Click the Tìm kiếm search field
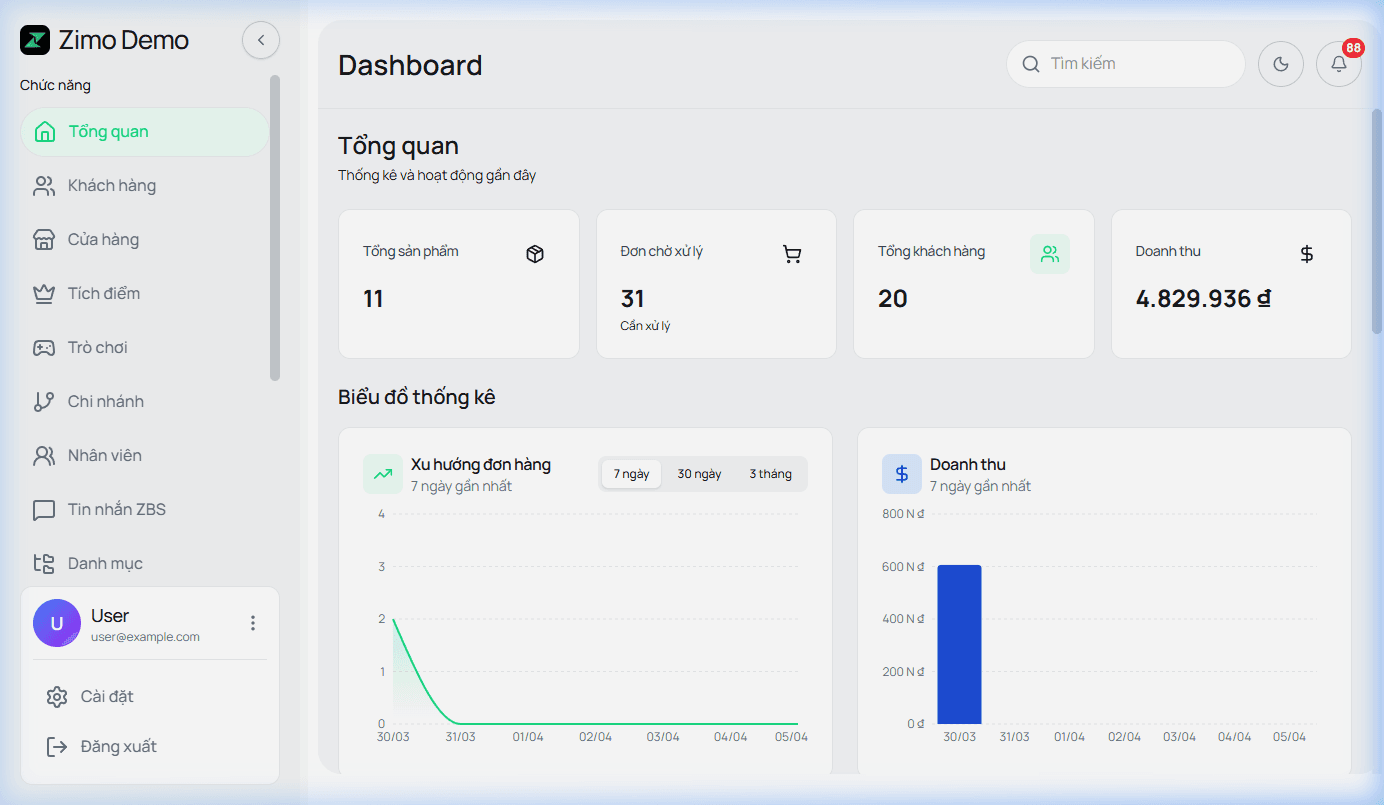The height and width of the screenshot is (805, 1384). click(x=1125, y=63)
